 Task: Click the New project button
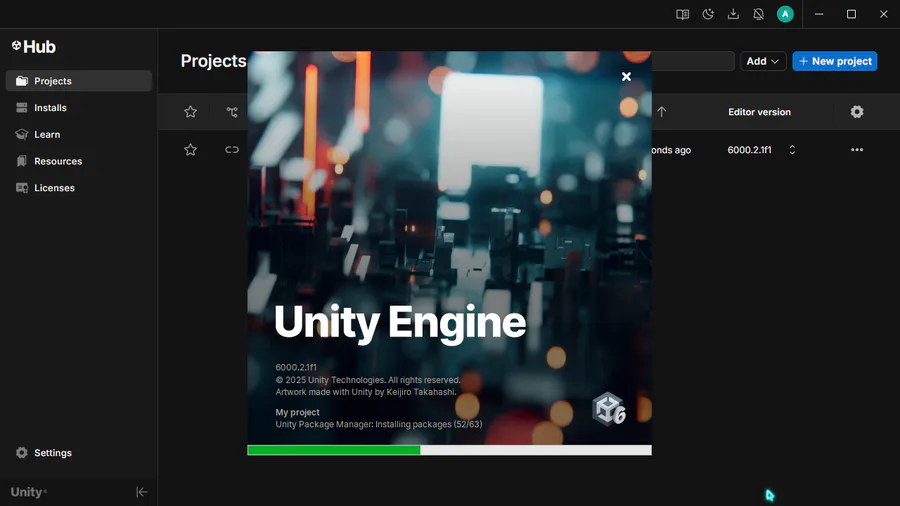tap(835, 61)
